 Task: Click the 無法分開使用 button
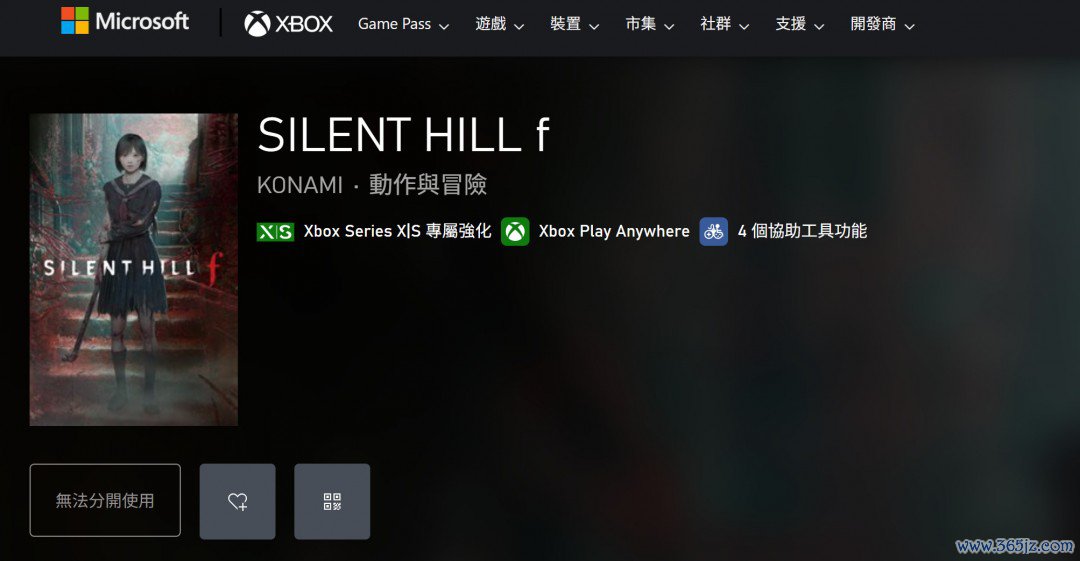point(105,500)
